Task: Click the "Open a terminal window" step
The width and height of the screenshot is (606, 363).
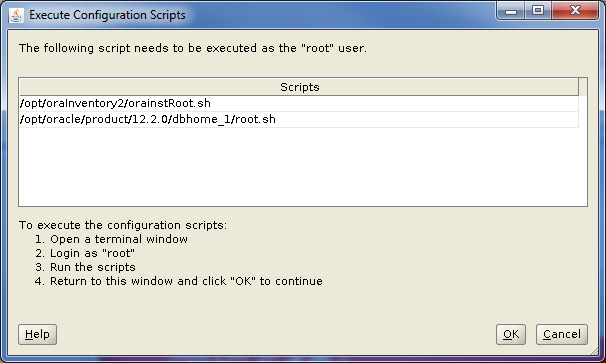Action: (x=111, y=239)
